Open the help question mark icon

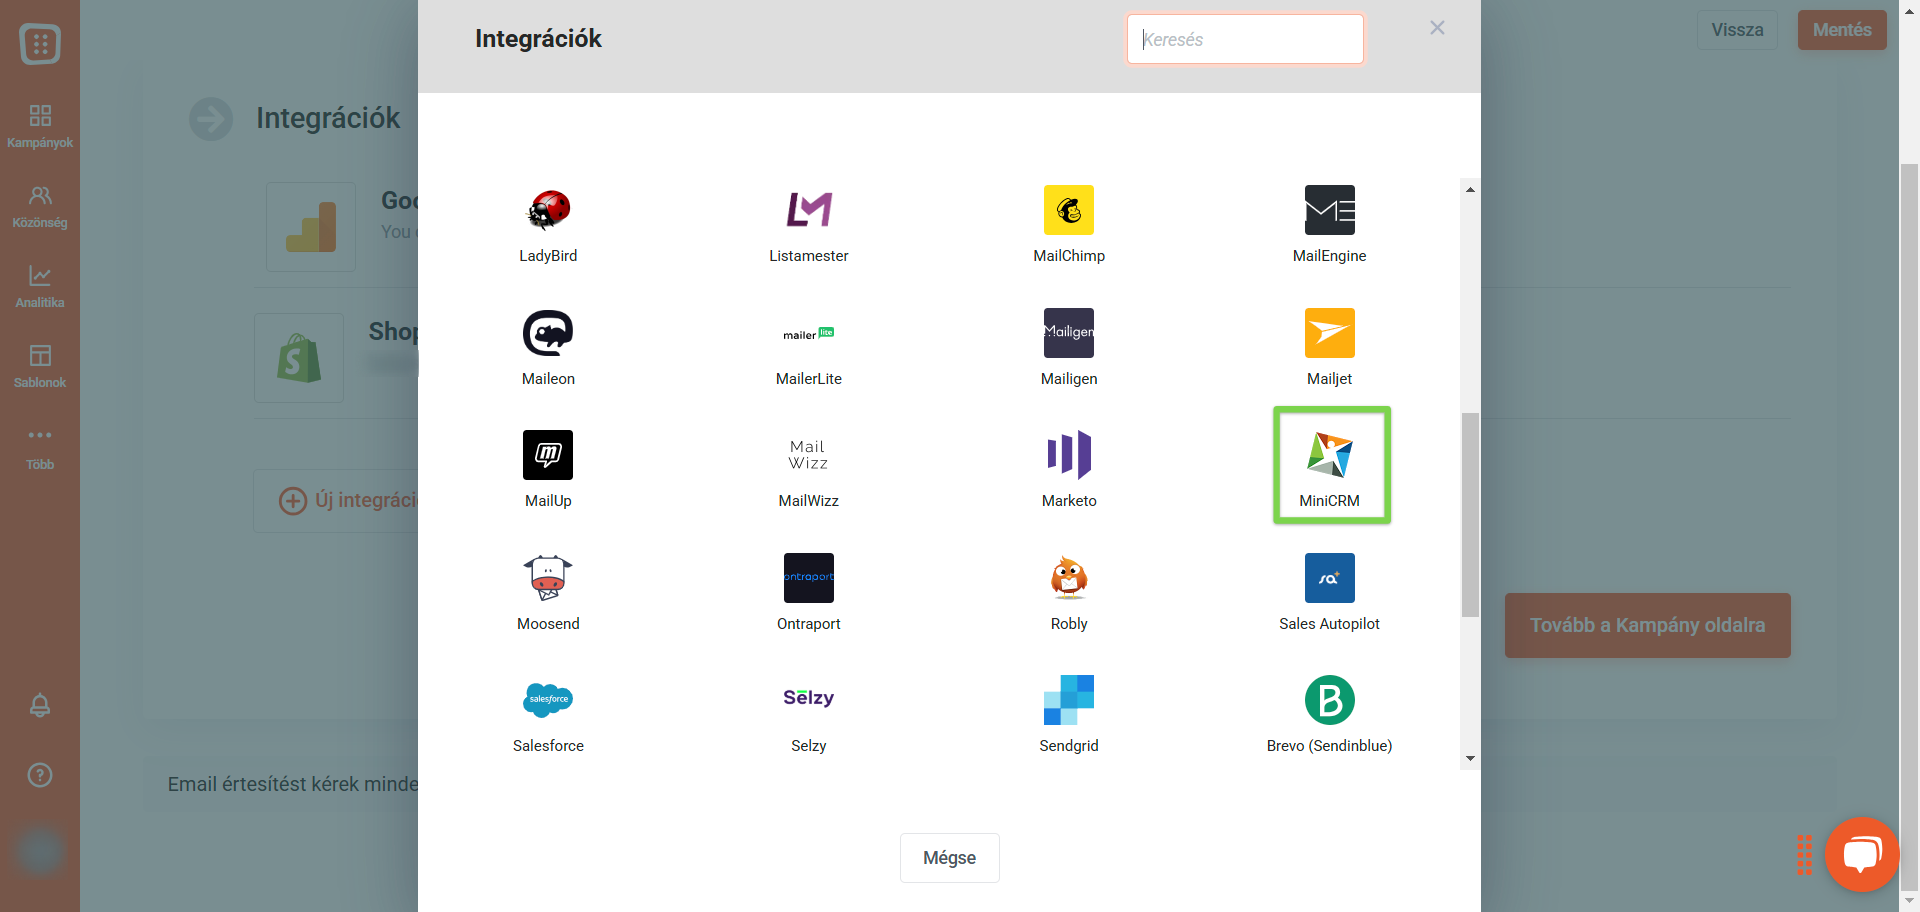coord(40,775)
